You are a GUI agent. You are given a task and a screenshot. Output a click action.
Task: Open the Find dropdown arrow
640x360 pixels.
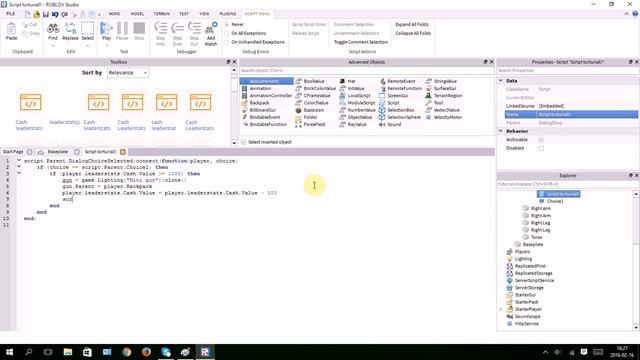tap(53, 46)
